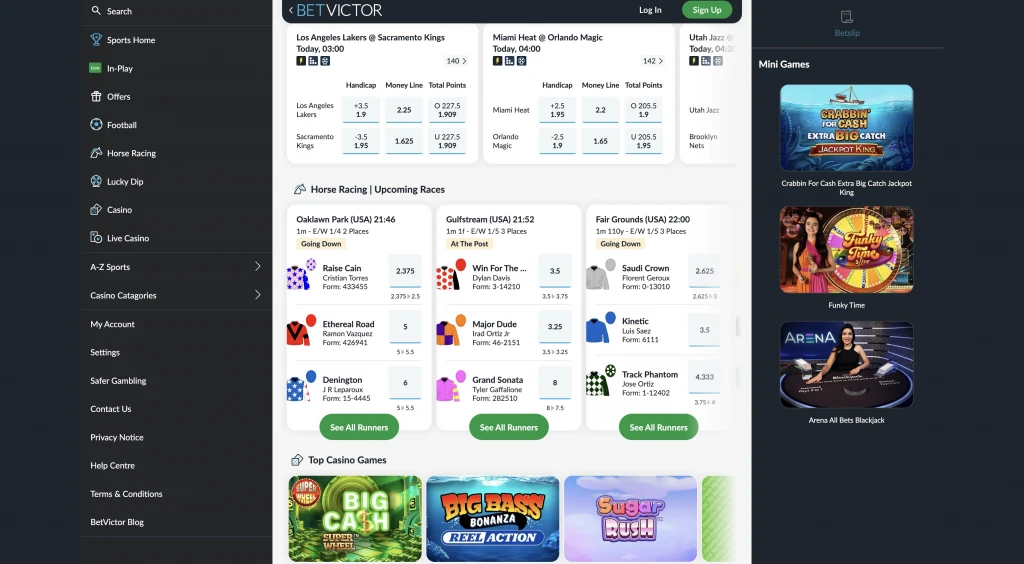Expand Casino Categories chevron
1024x564 pixels.
point(257,295)
